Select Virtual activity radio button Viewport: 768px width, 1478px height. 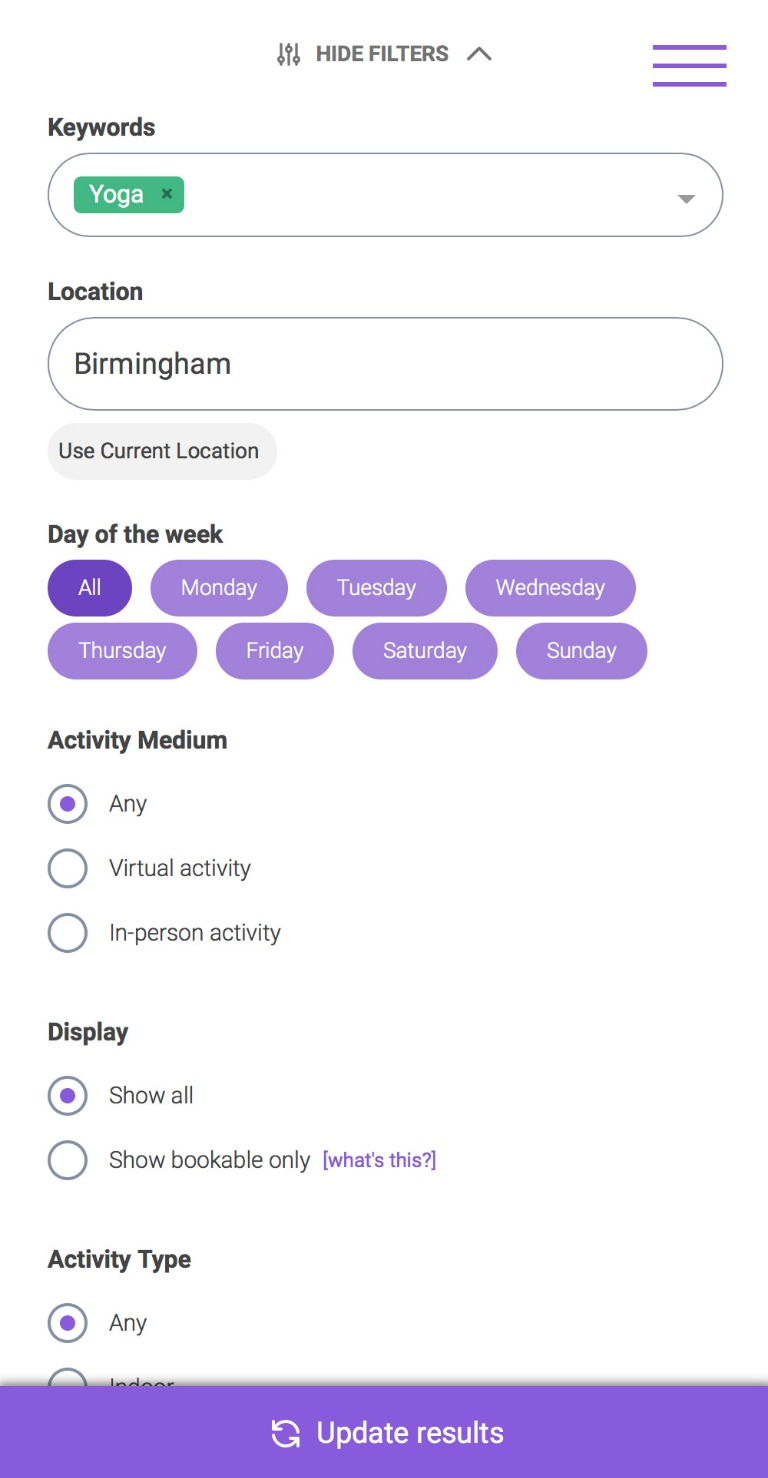[68, 868]
